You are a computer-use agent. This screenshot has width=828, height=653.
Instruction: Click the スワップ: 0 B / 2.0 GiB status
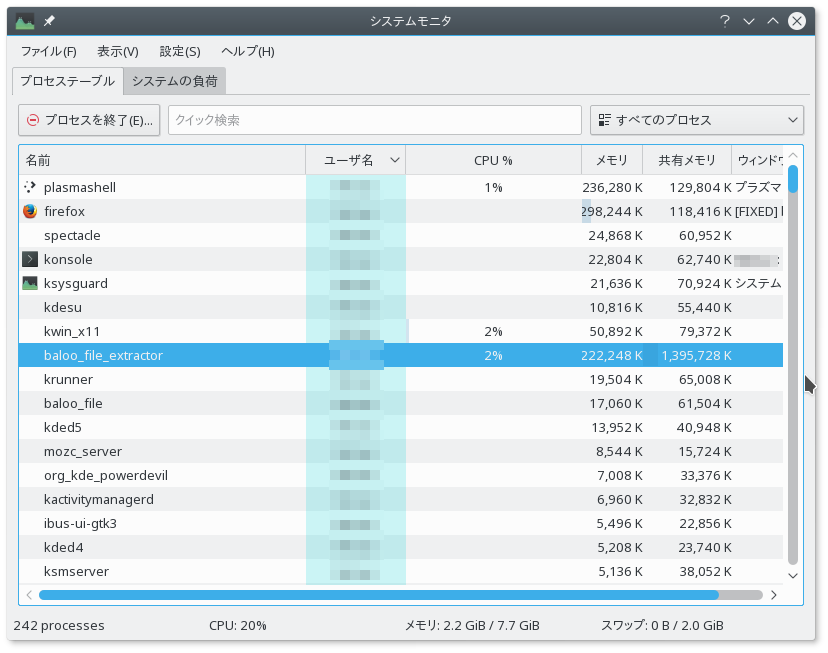(x=662, y=626)
